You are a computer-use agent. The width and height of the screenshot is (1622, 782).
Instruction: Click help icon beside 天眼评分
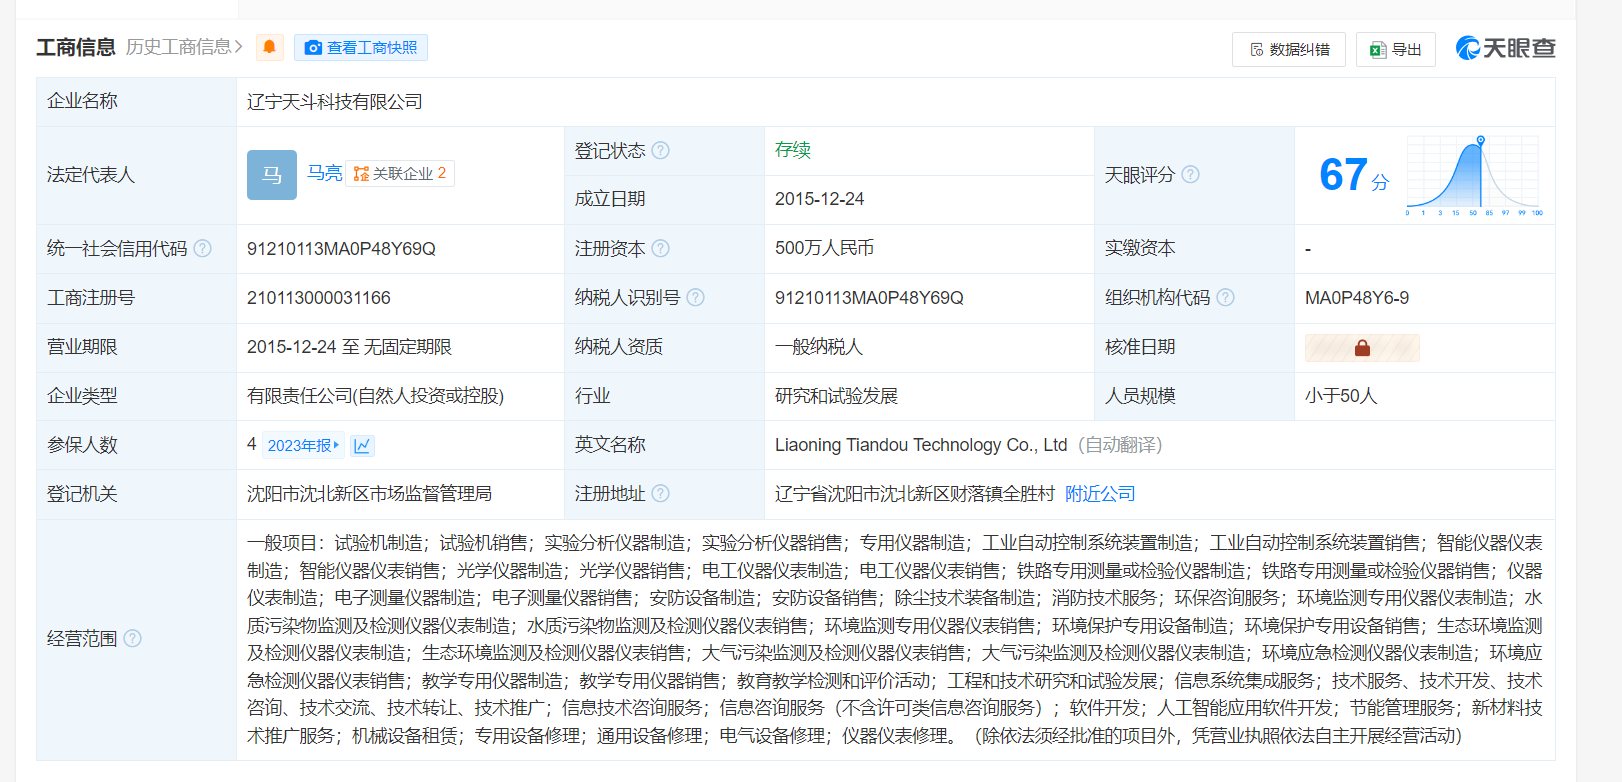click(x=1190, y=174)
